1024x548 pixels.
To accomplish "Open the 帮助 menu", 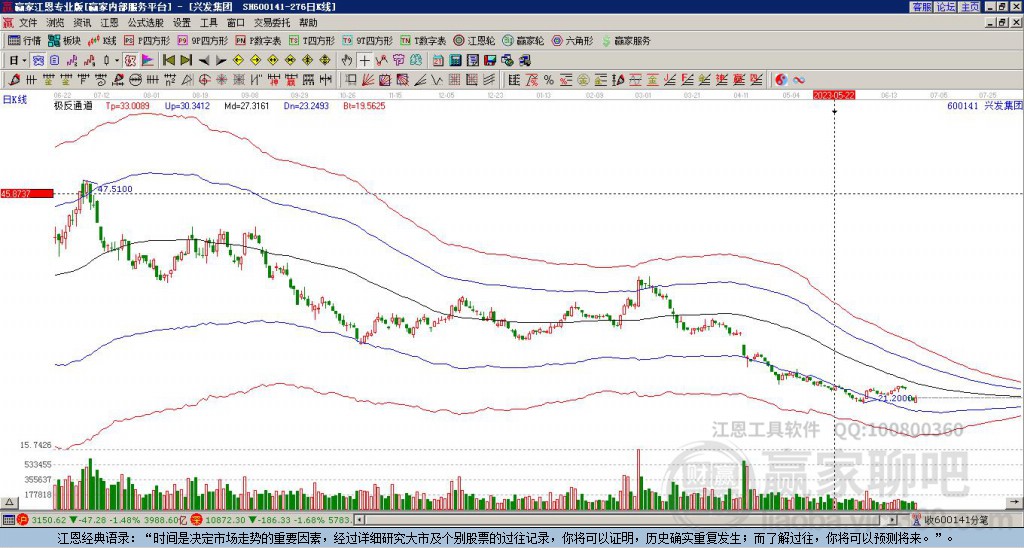I will [x=308, y=23].
